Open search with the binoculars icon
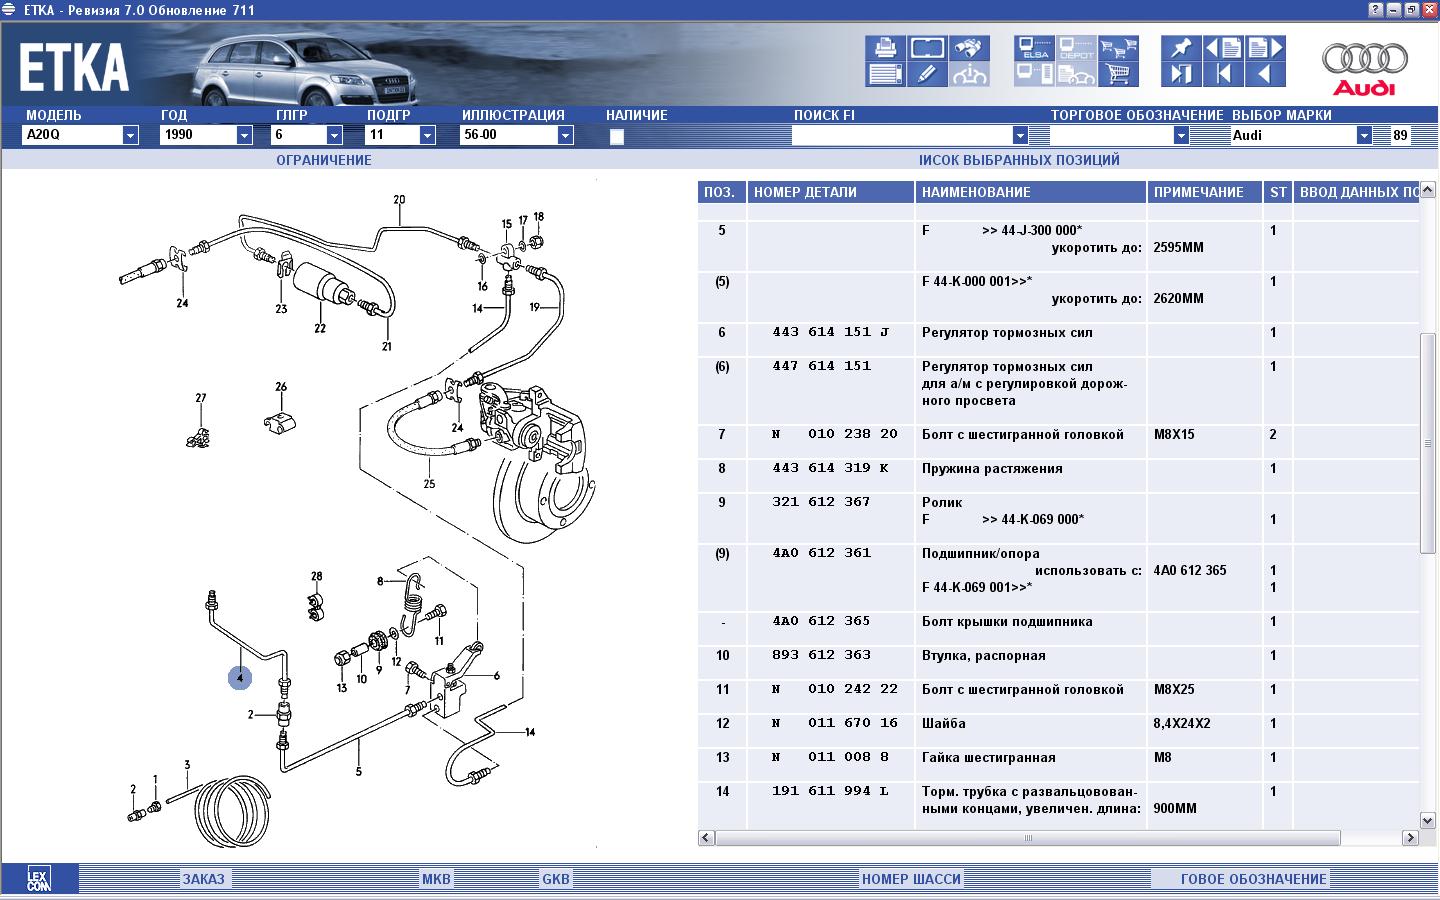 click(968, 48)
